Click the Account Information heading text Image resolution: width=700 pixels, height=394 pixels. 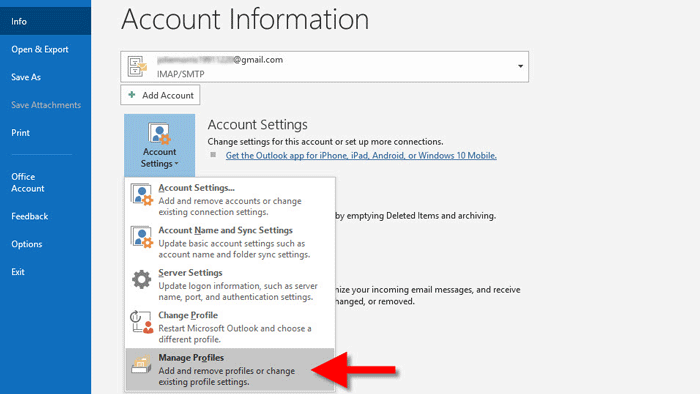[245, 19]
